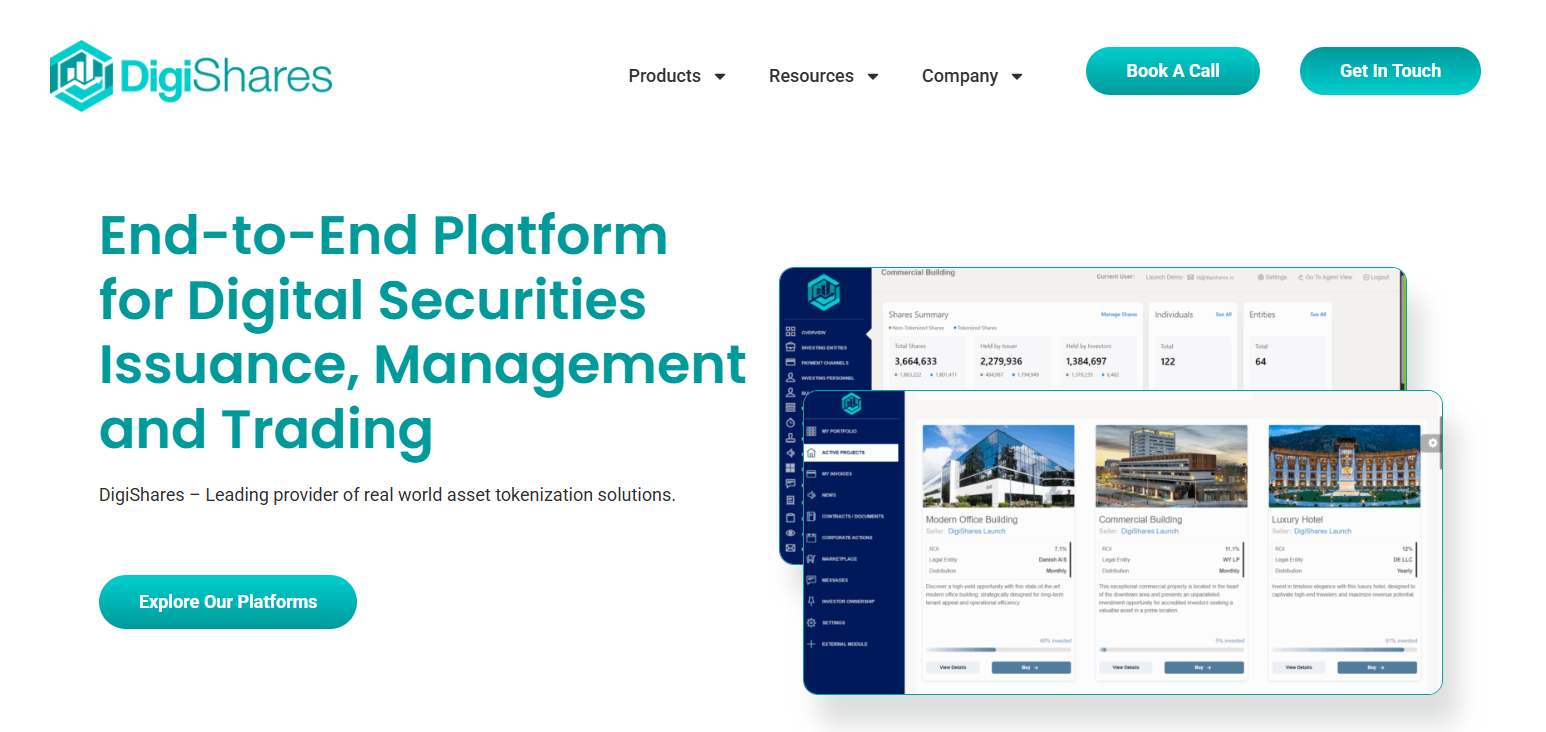Open the Commercial Building photo
Screen dimensions: 1546x732
pyautogui.click(x=1171, y=466)
